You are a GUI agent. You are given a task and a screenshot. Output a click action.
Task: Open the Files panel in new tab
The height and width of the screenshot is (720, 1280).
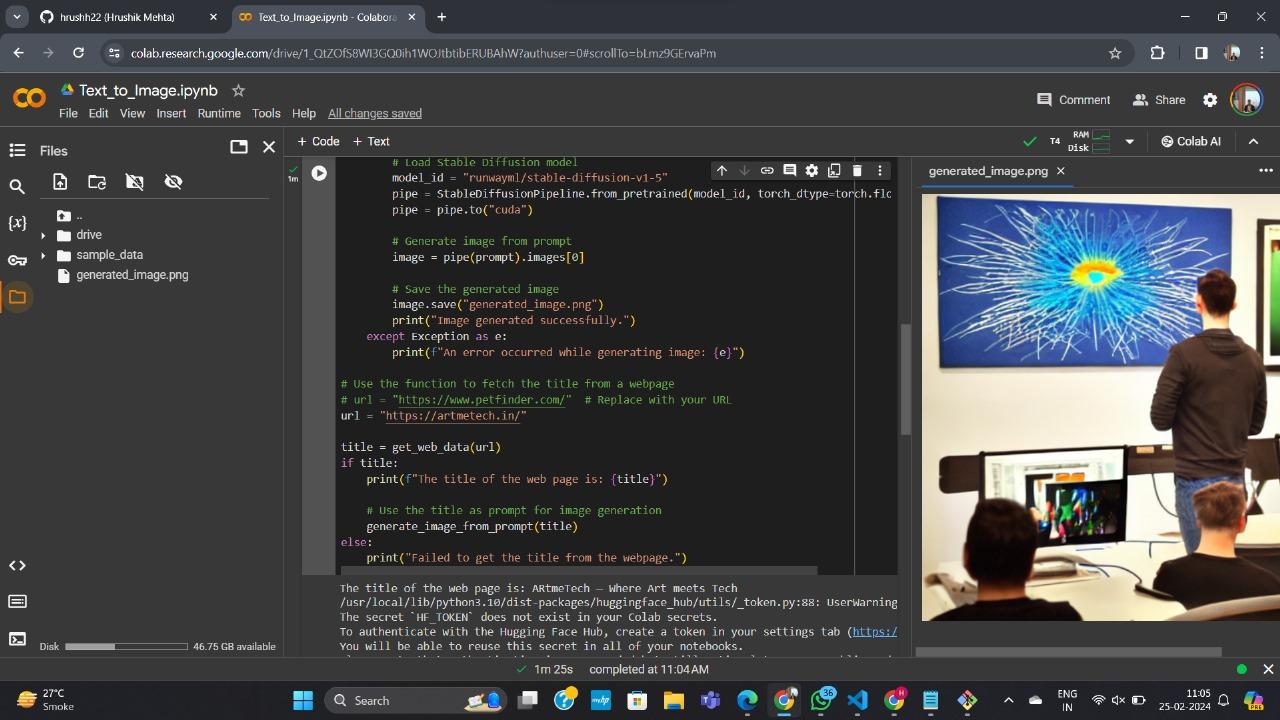click(x=239, y=147)
